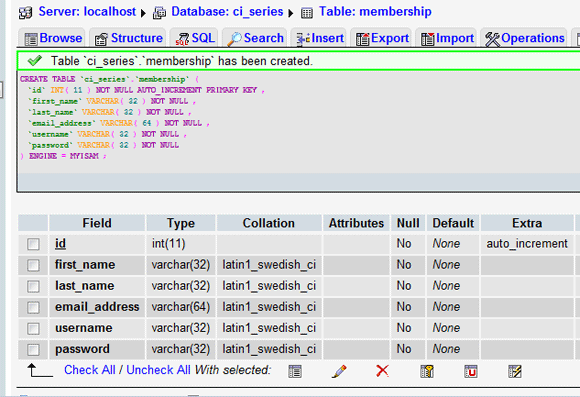Click the Import tab icon
The height and width of the screenshot is (397, 580).
click(x=428, y=39)
